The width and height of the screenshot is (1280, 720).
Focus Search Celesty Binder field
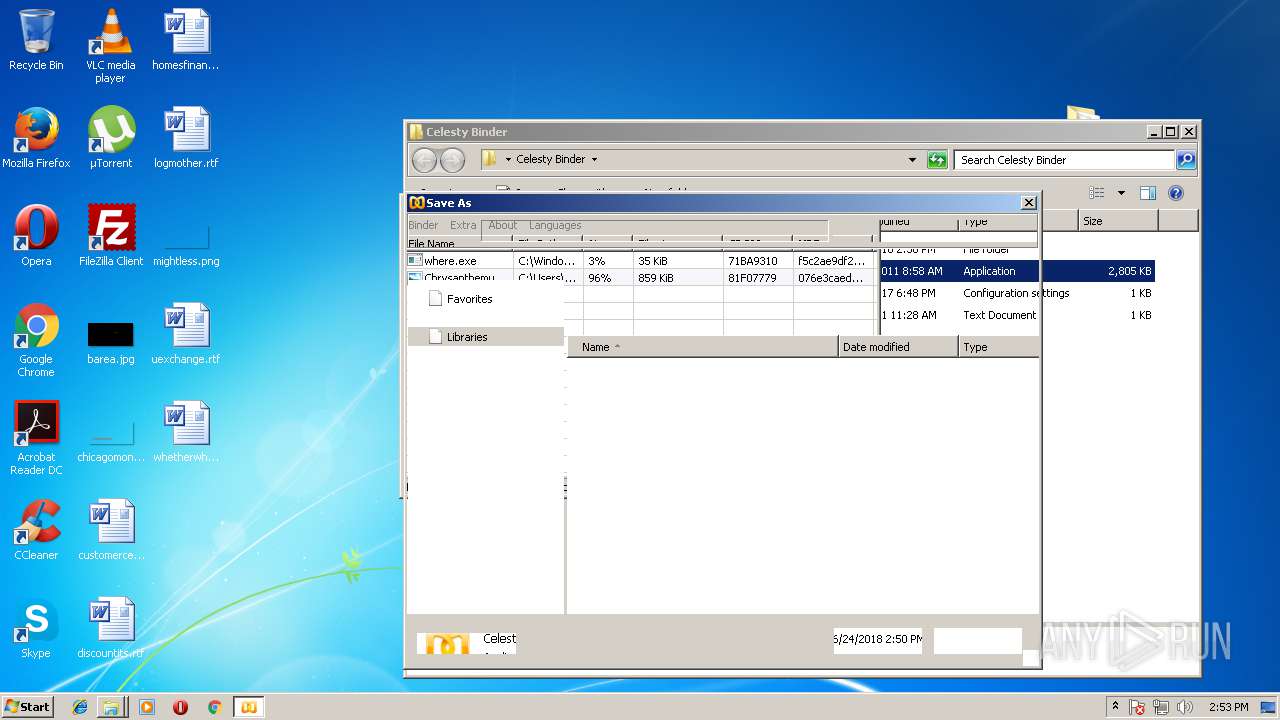(x=1063, y=160)
